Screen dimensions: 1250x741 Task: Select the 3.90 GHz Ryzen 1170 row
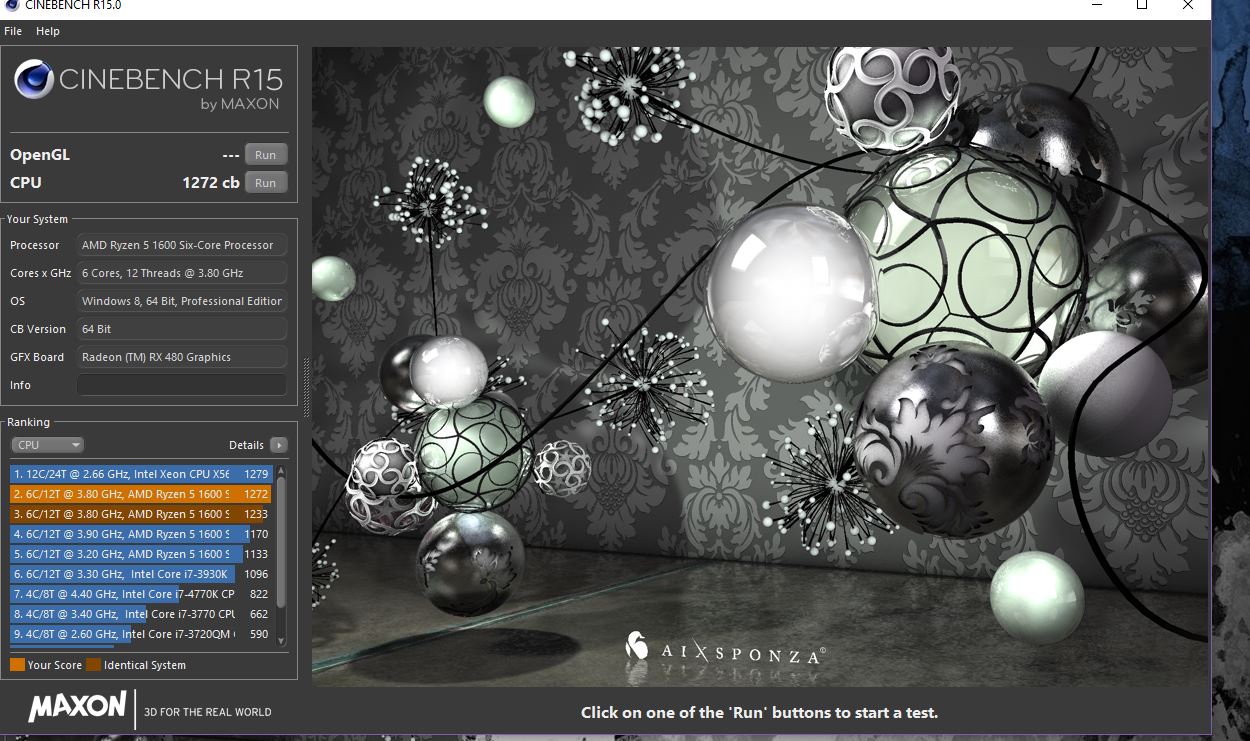coord(141,534)
